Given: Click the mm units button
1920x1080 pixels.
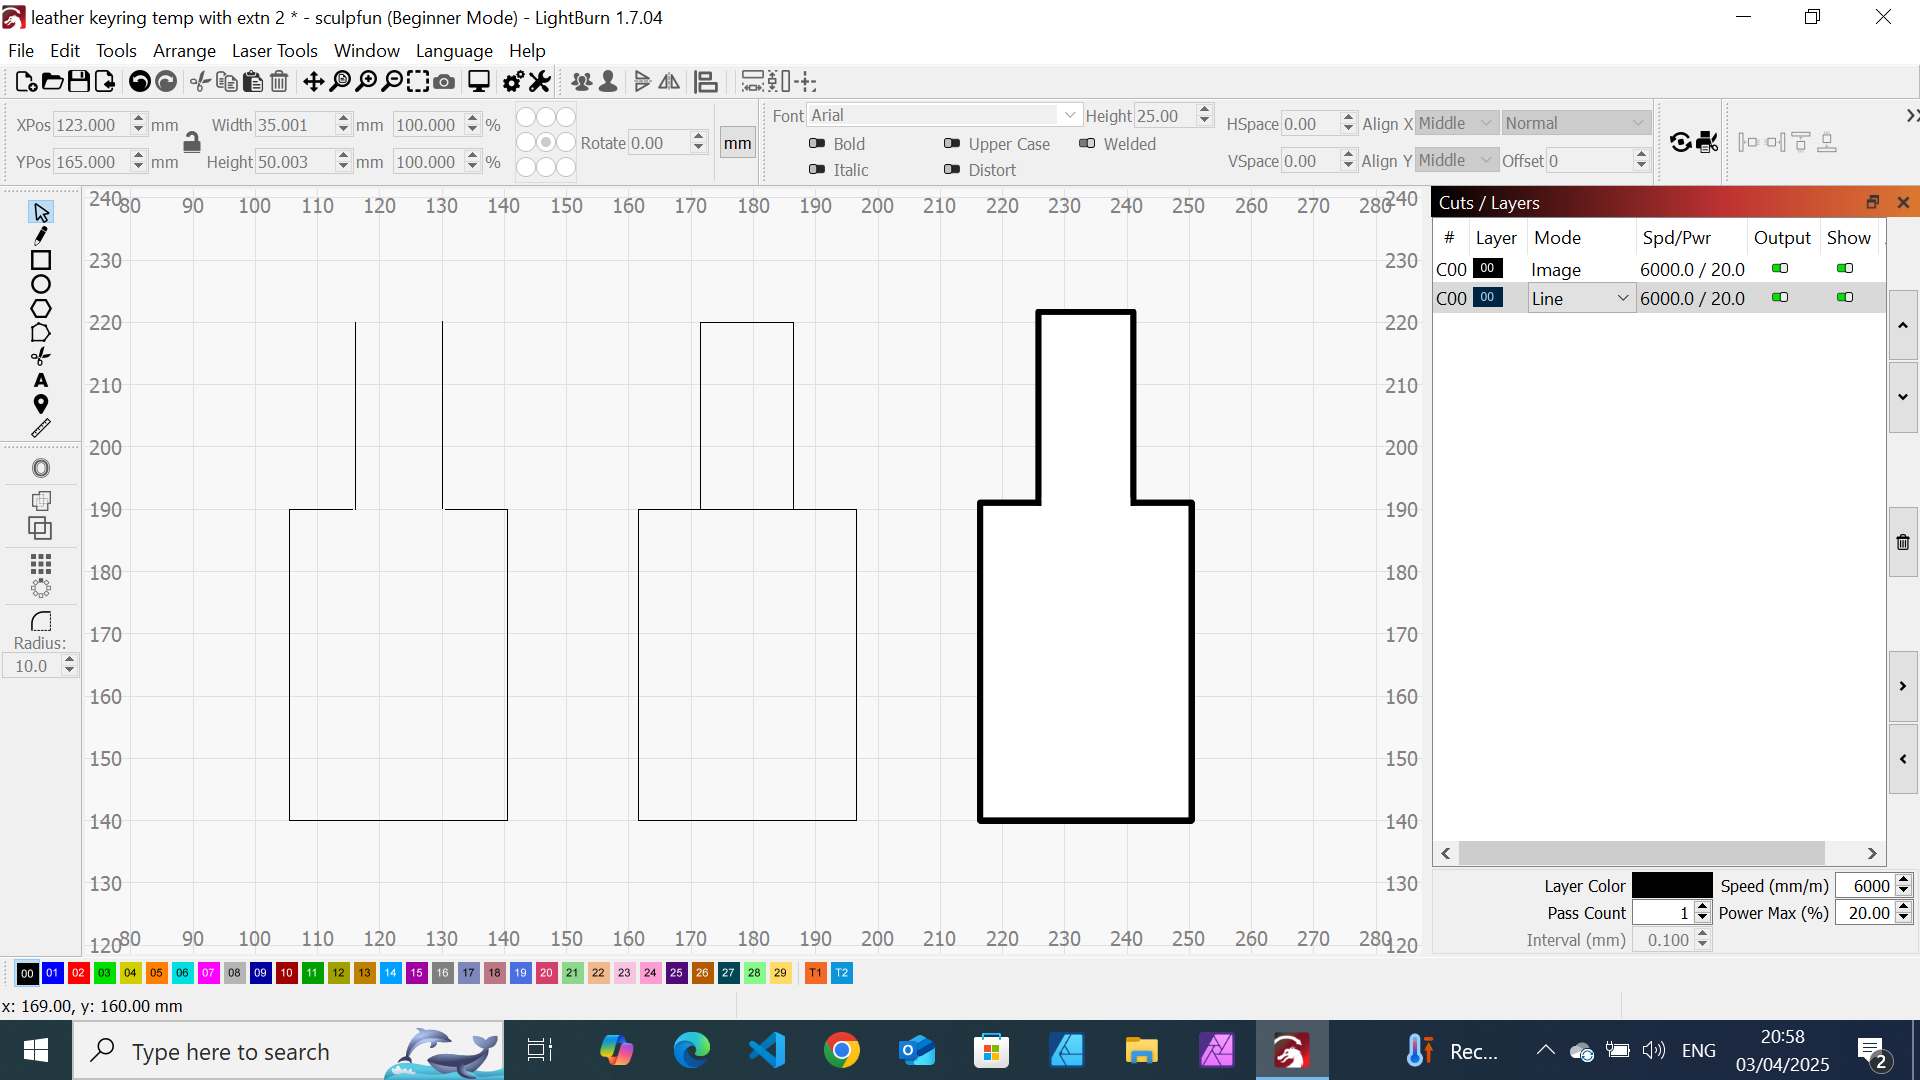Looking at the screenshot, I should coord(737,144).
